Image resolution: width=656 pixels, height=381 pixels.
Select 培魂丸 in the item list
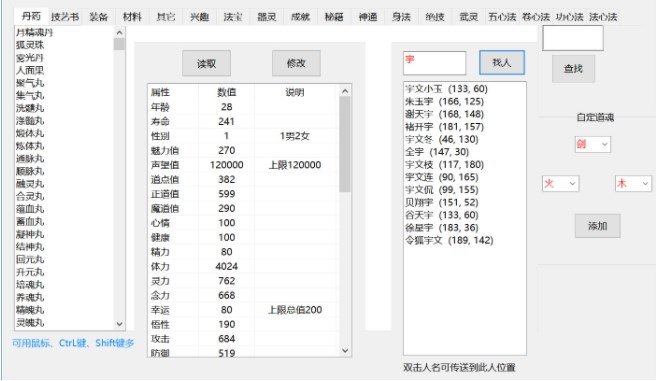coord(30,284)
